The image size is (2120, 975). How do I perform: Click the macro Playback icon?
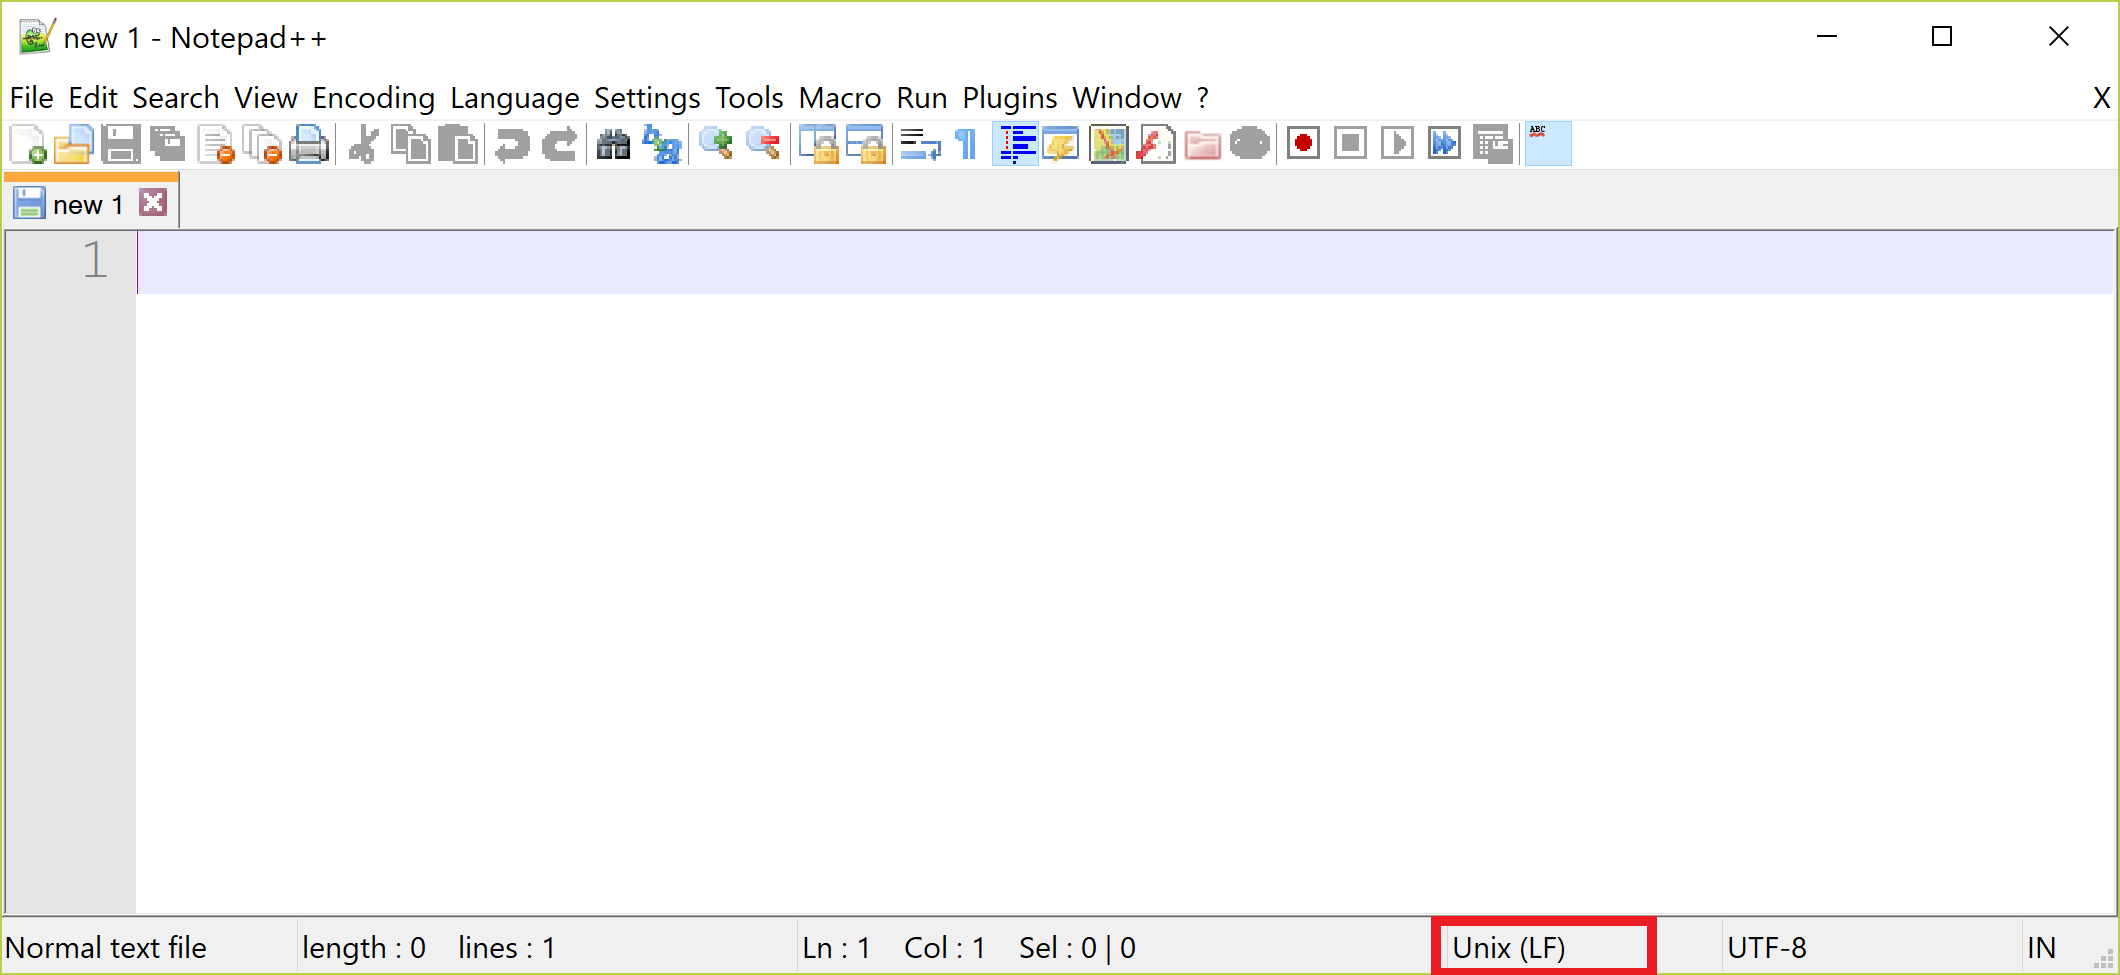coord(1398,145)
